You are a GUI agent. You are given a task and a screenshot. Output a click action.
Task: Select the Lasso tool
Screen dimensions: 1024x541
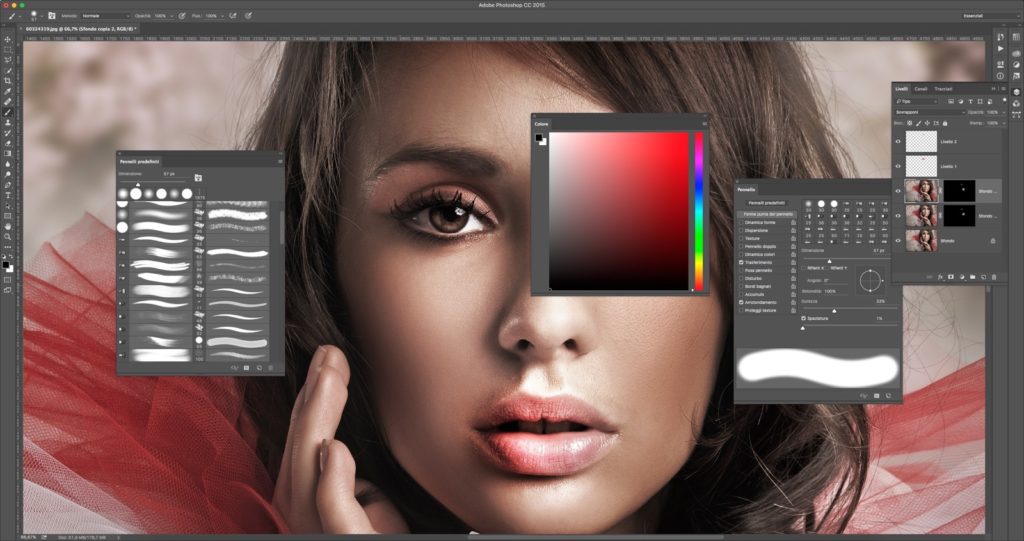tap(8, 60)
